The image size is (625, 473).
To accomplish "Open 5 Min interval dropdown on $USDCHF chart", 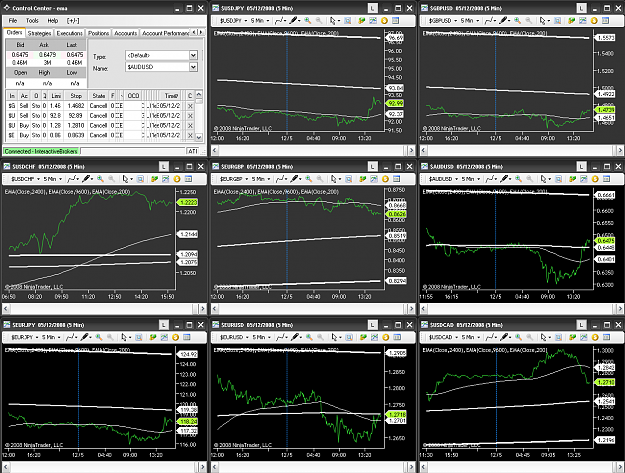I will 52,179.
